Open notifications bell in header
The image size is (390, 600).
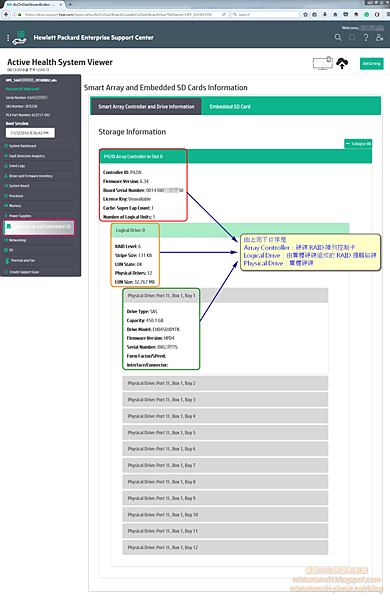point(352,38)
